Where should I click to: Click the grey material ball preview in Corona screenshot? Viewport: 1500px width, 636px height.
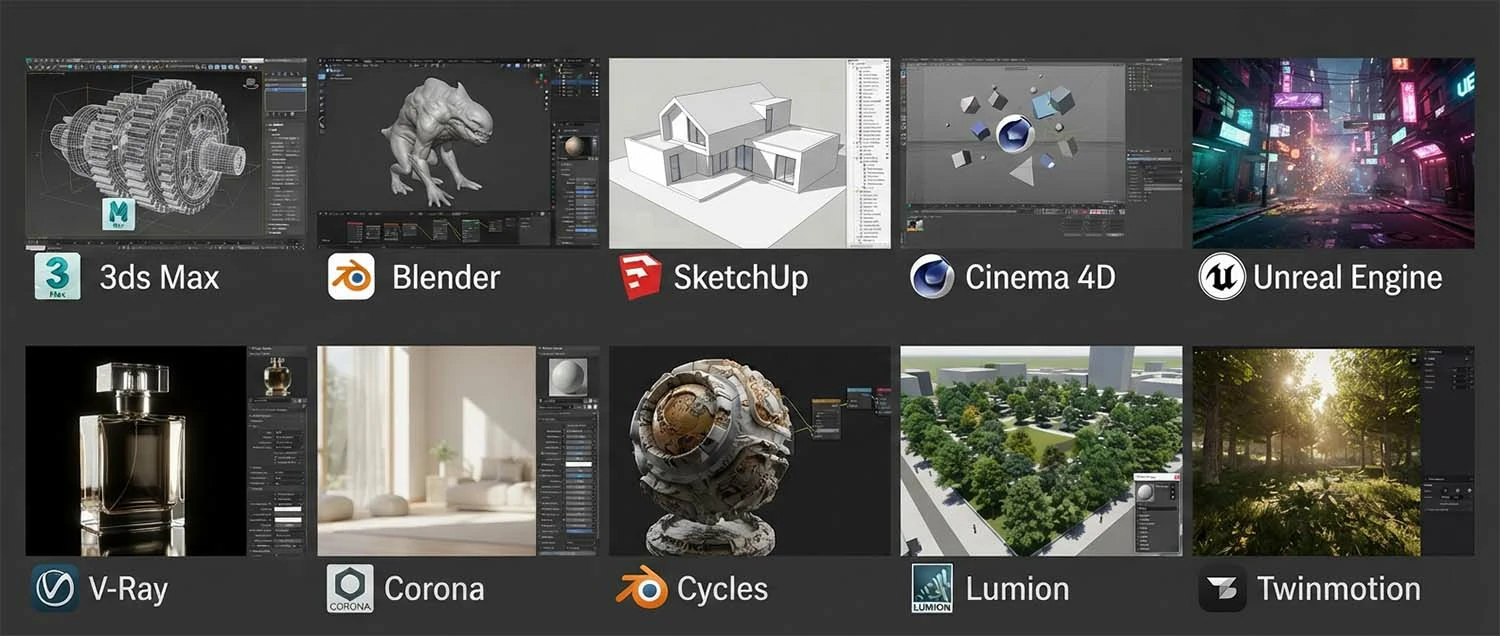coord(568,378)
